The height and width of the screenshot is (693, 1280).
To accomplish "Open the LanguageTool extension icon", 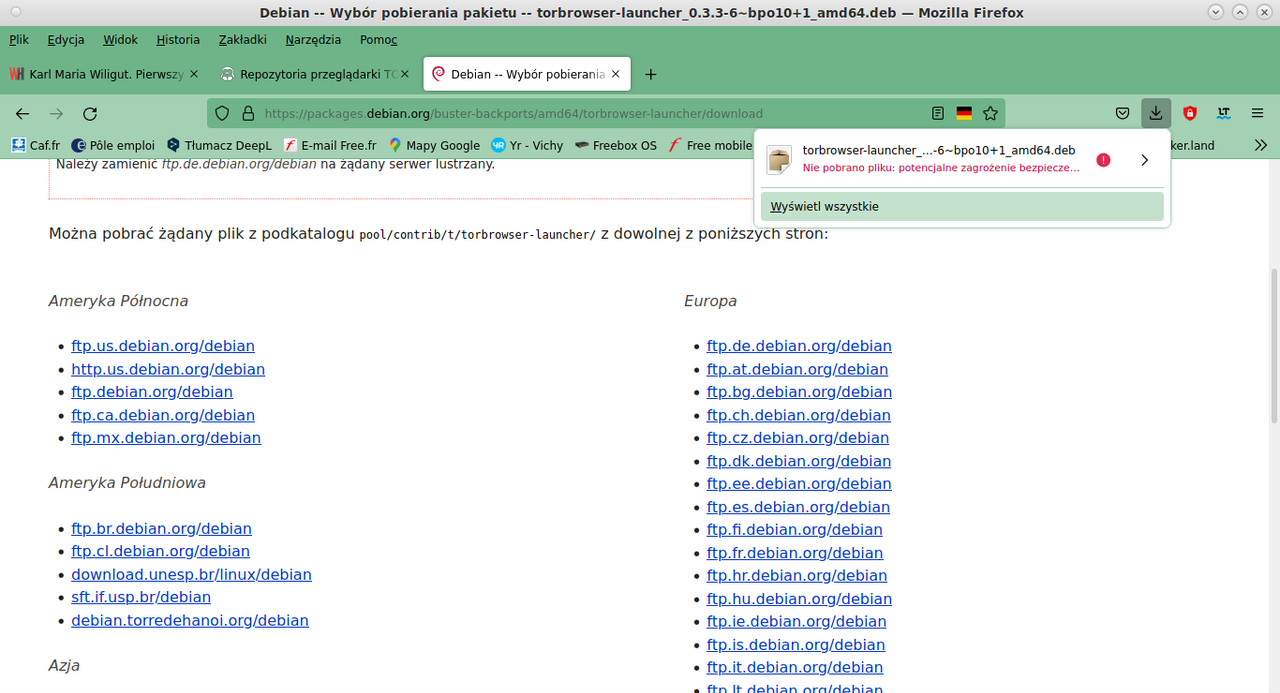I will click(1224, 114).
